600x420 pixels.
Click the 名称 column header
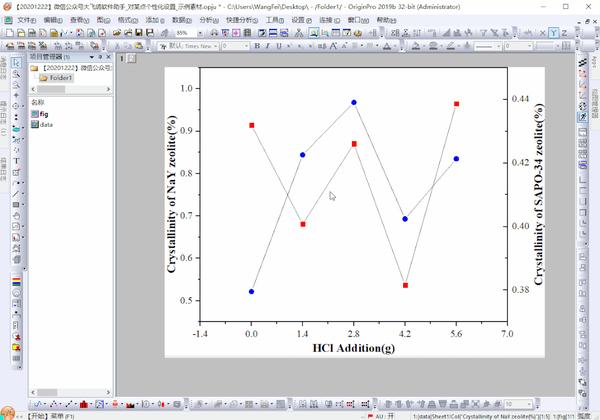coord(38,102)
